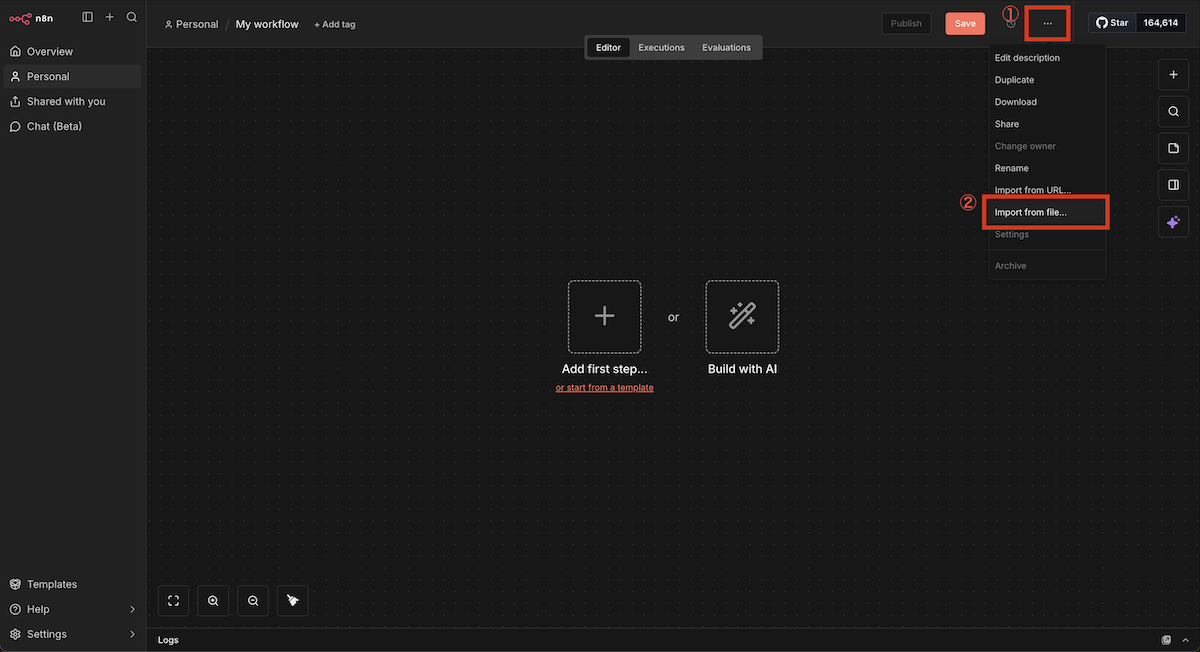Save the workflow

(x=964, y=22)
